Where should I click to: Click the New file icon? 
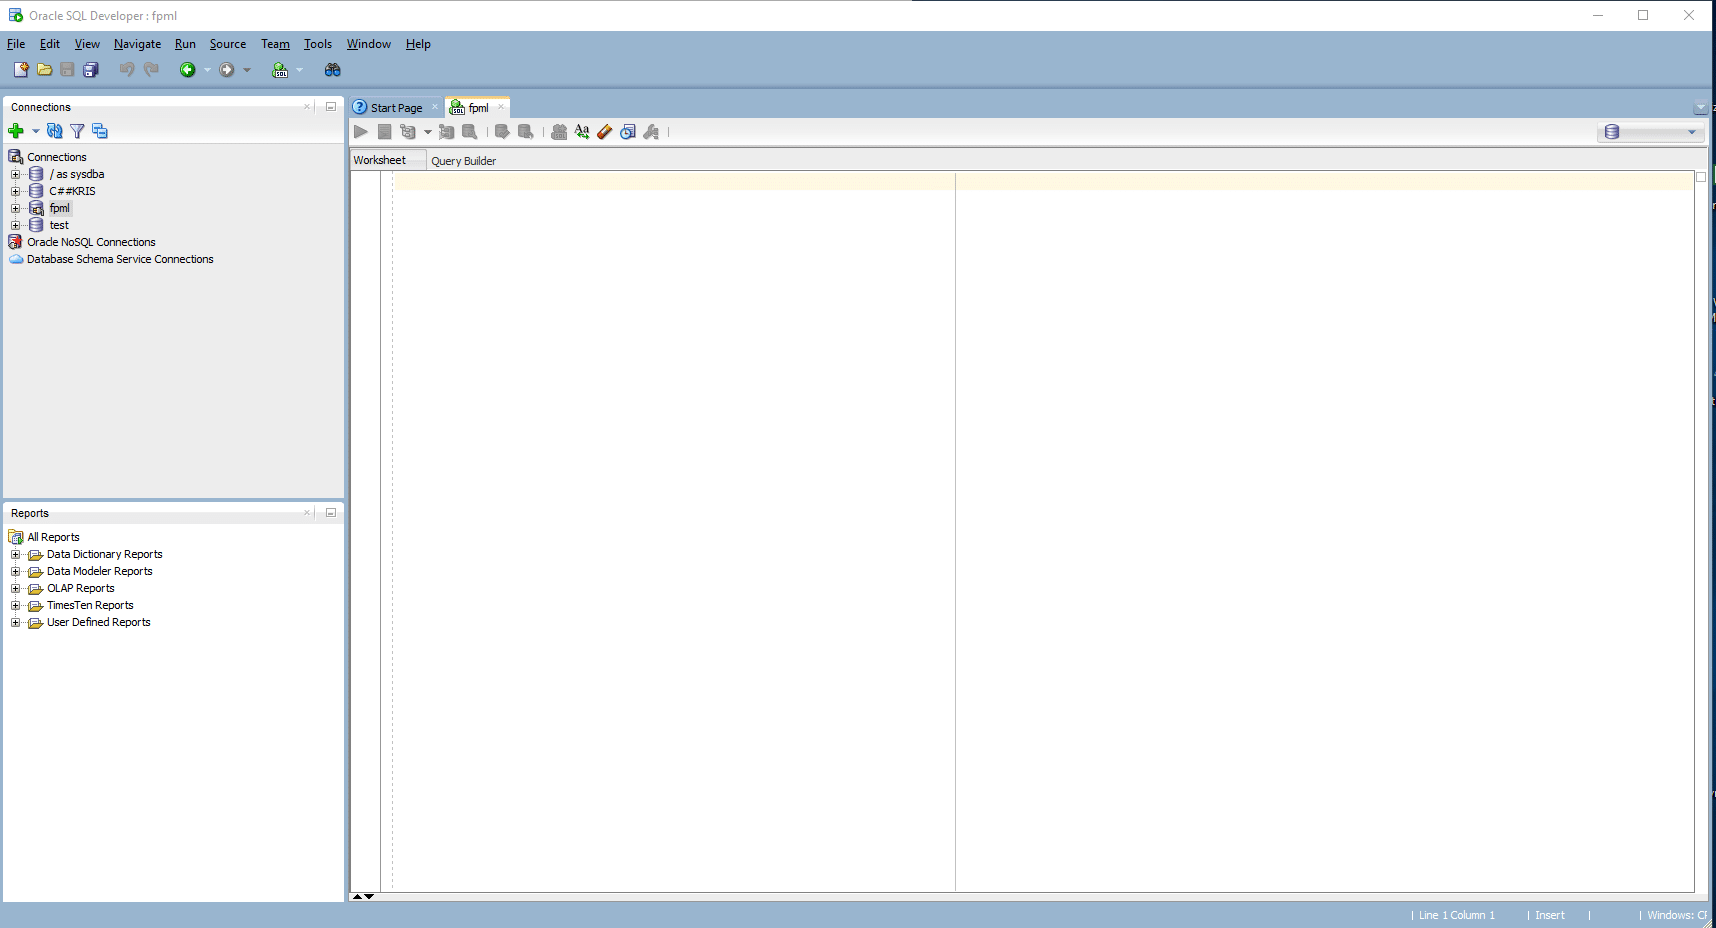coord(20,70)
